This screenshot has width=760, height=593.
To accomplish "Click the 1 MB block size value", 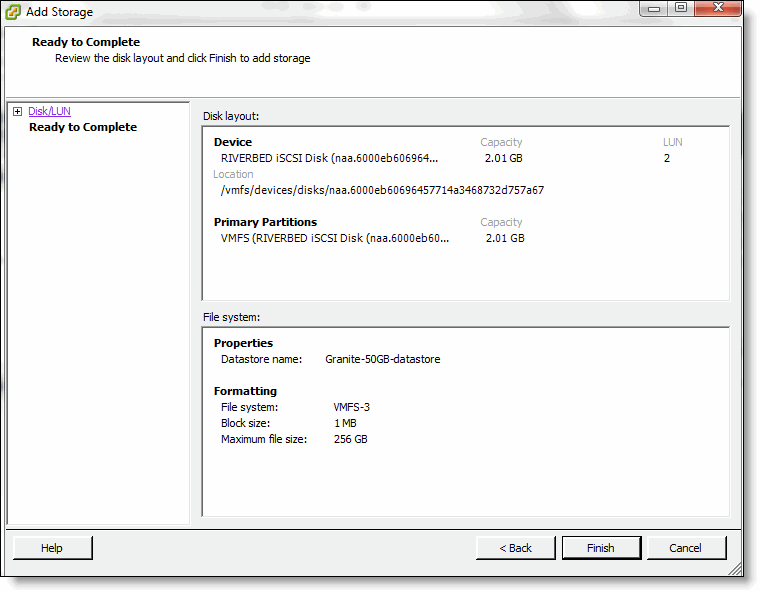I will coord(345,423).
